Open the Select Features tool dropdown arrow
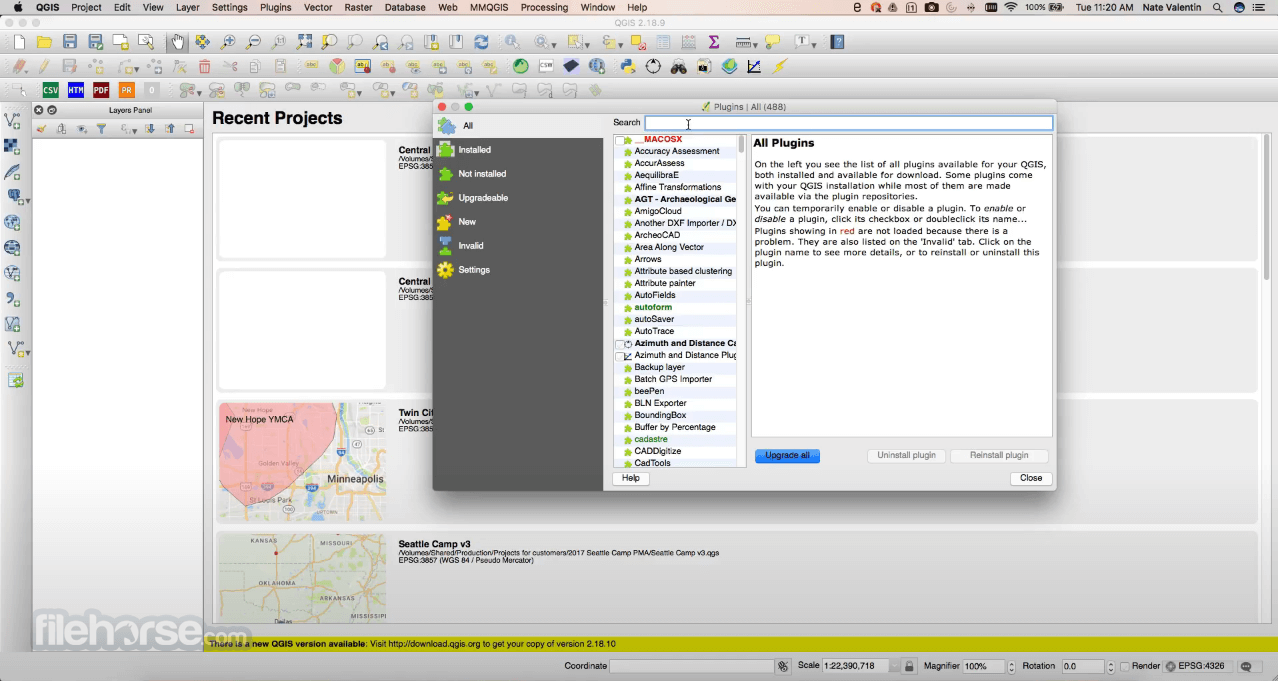The width and height of the screenshot is (1278, 681). tap(588, 44)
